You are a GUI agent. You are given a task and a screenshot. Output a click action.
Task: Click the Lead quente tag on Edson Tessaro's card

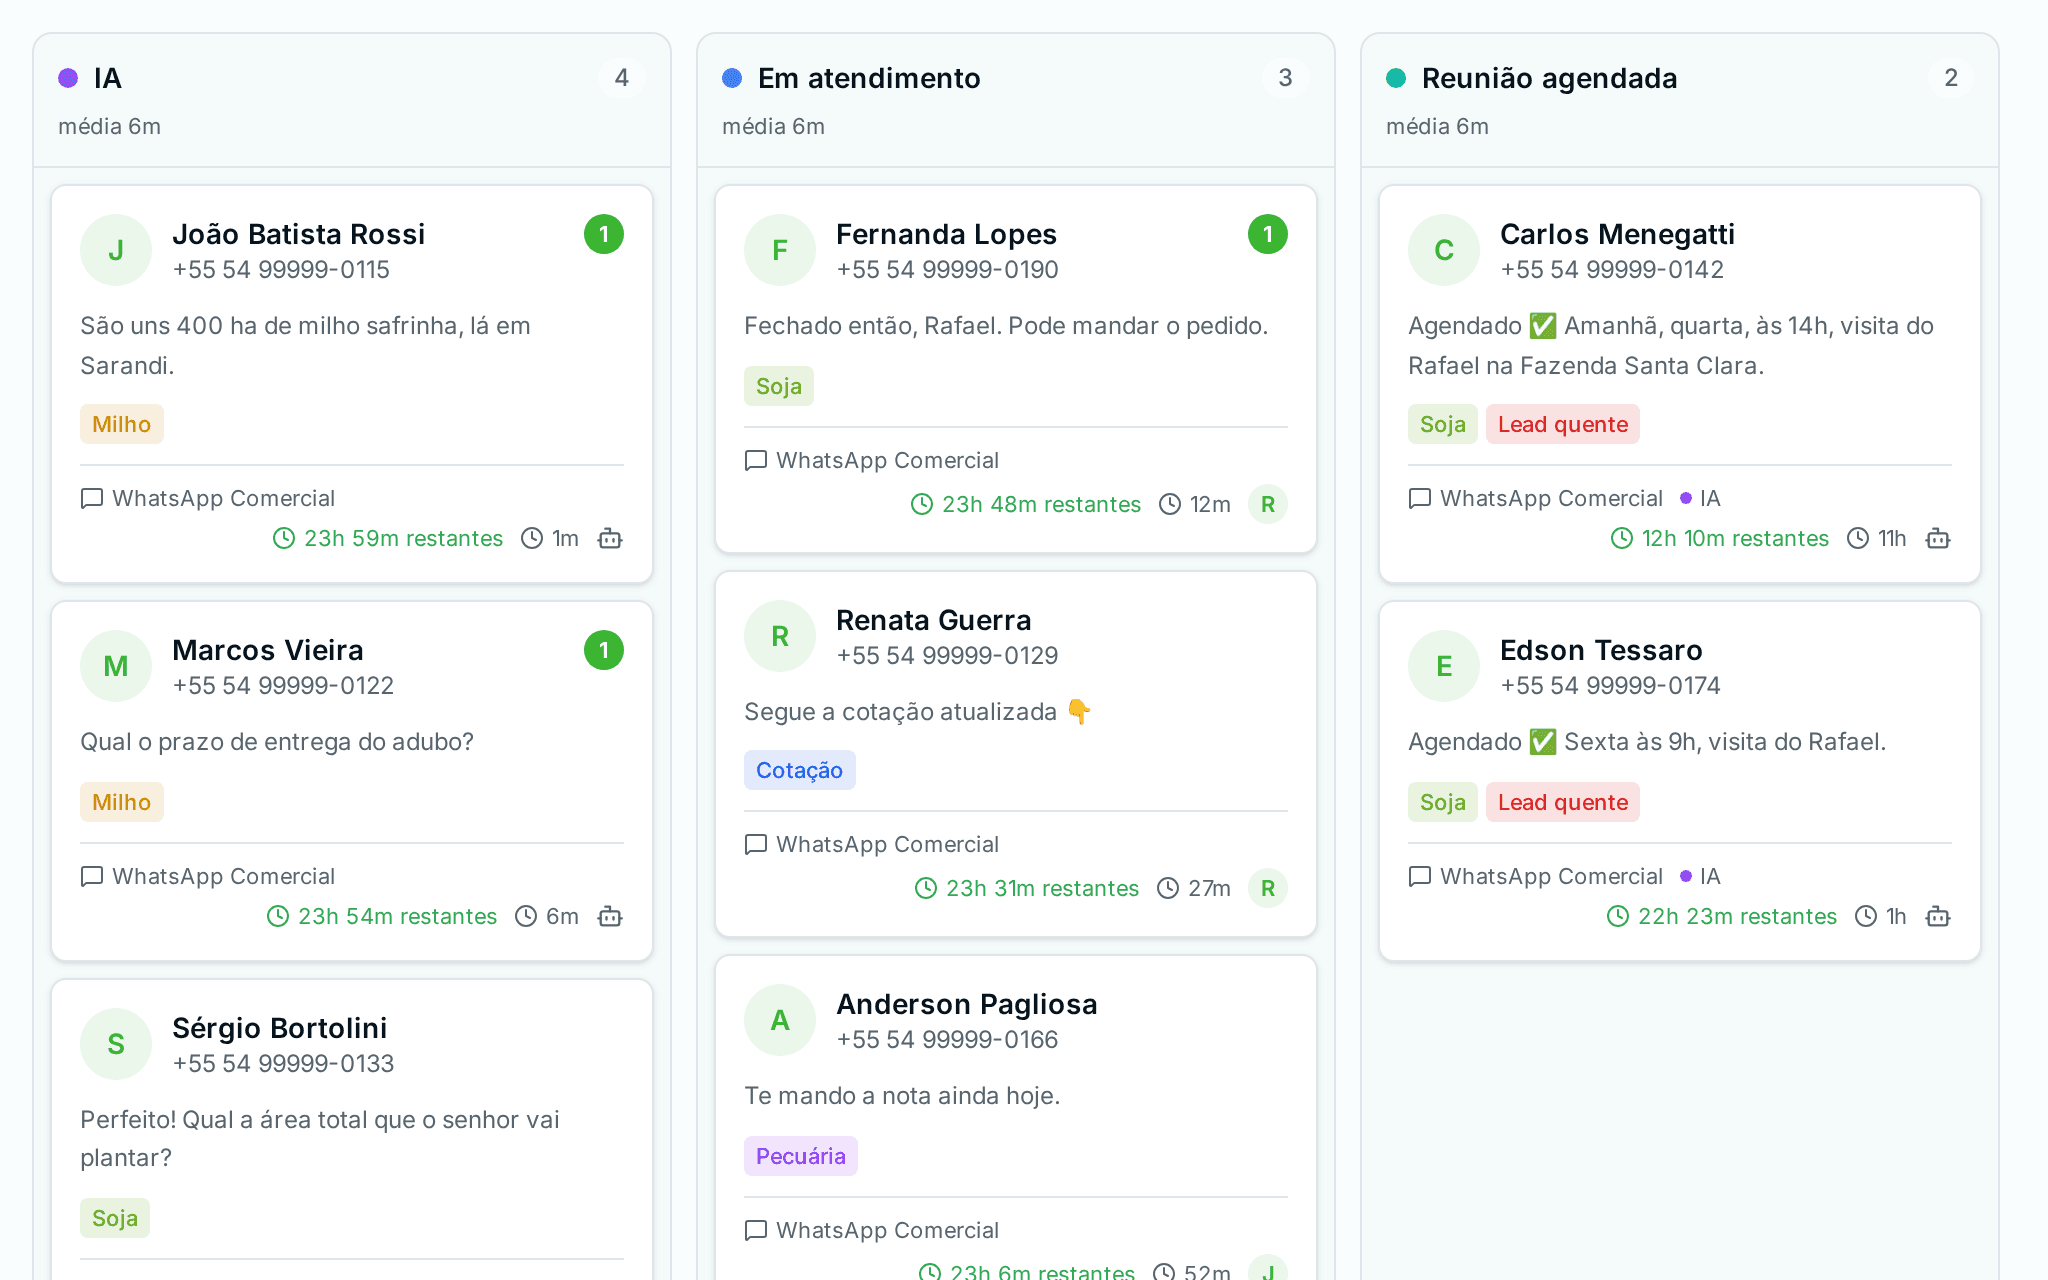pos(1563,802)
